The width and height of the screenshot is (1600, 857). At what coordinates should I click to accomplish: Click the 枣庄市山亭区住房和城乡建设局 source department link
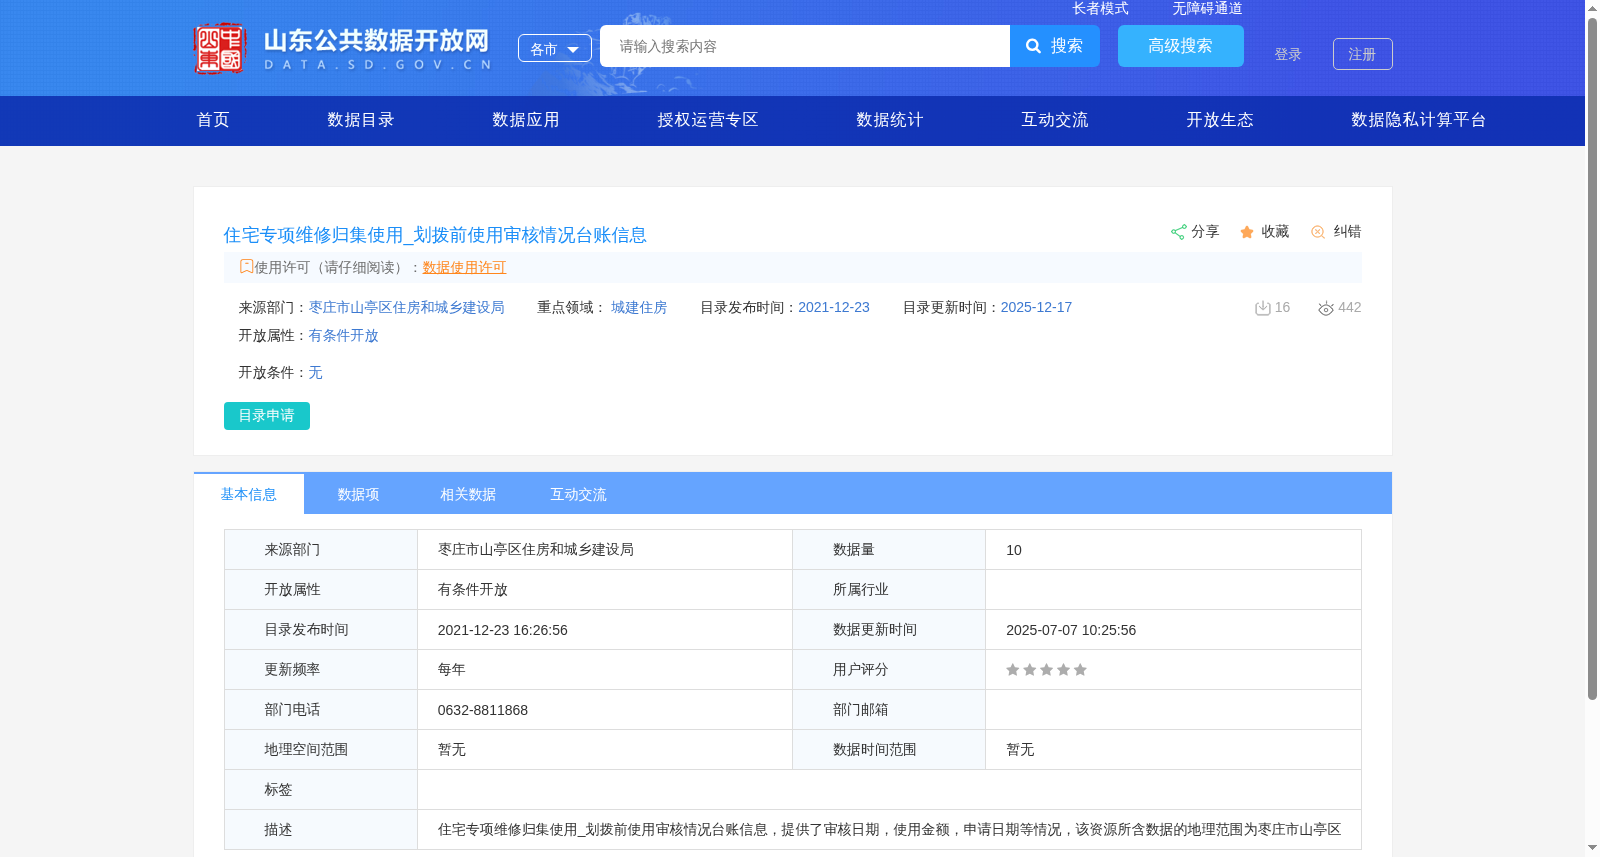point(406,308)
